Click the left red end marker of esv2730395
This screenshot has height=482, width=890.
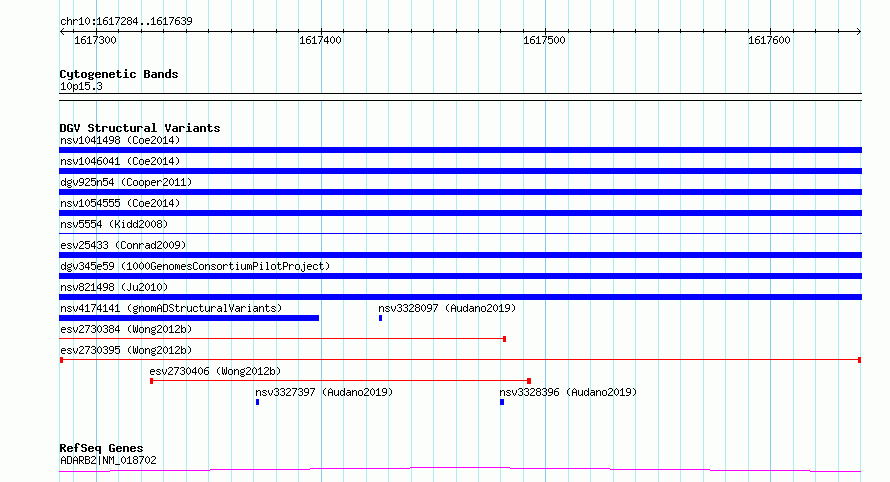[61, 360]
